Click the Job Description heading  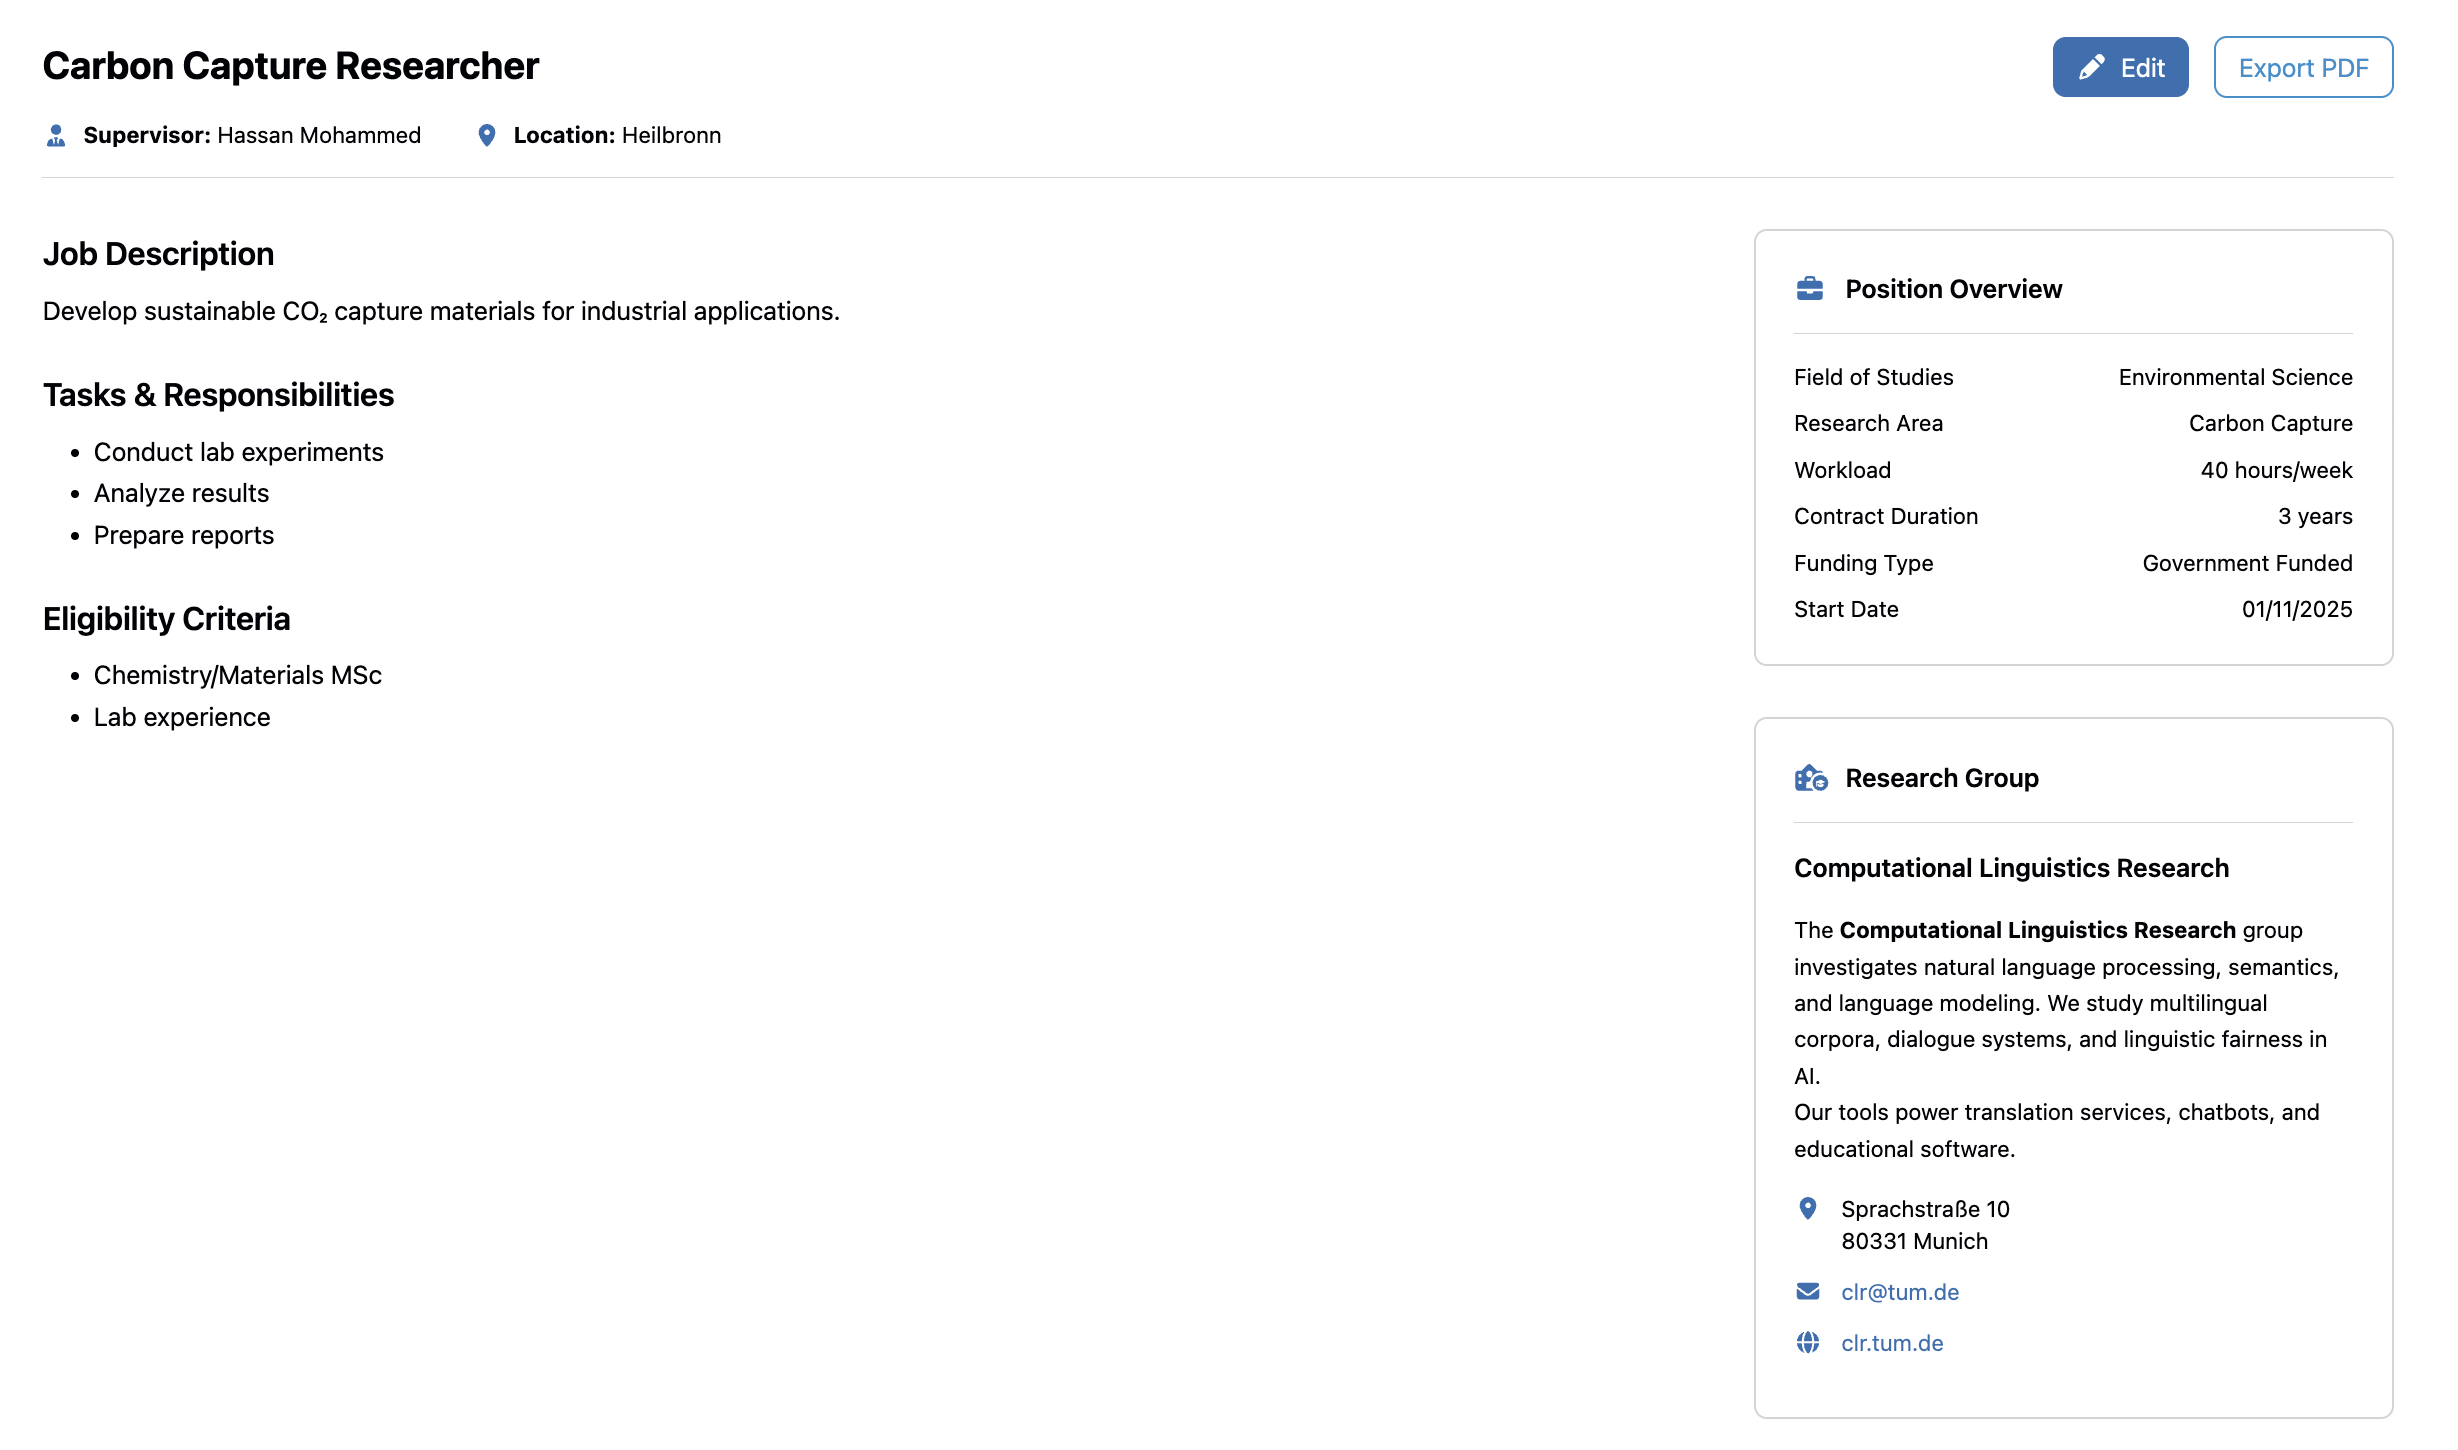point(158,254)
